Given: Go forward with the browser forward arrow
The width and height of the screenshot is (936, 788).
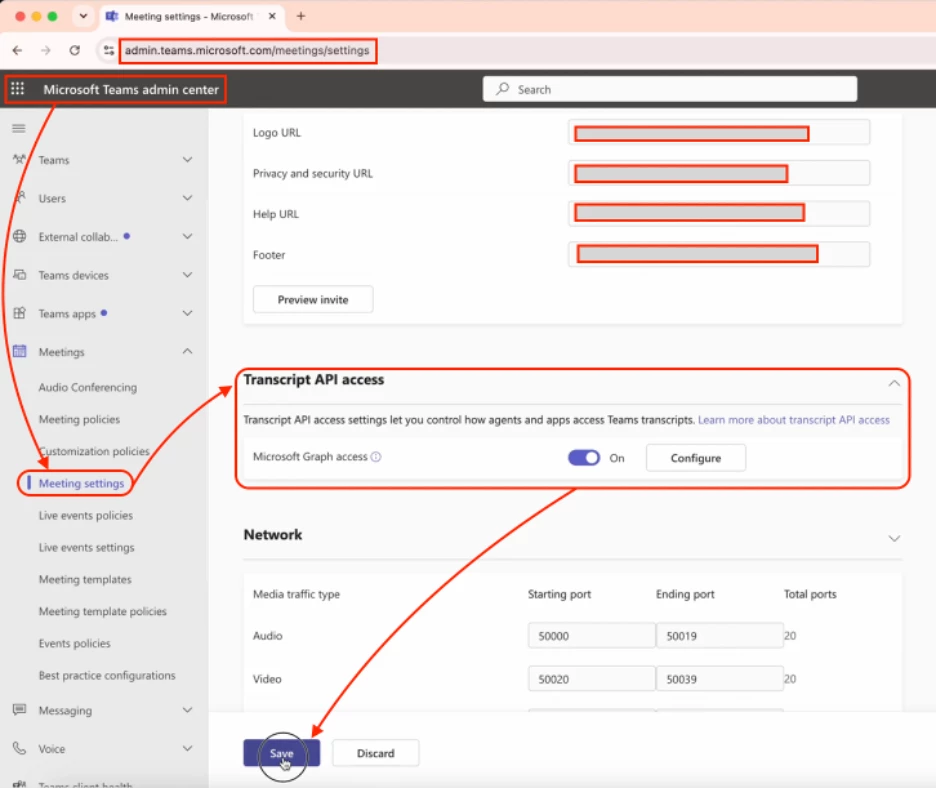Looking at the screenshot, I should coord(46,50).
